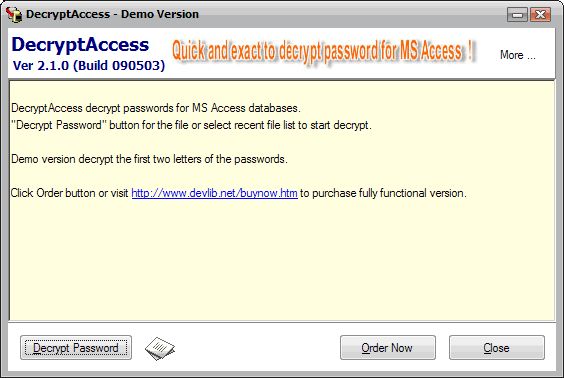564x378 pixels.
Task: Click the orange Quick and exact slogan banner
Action: click(323, 50)
